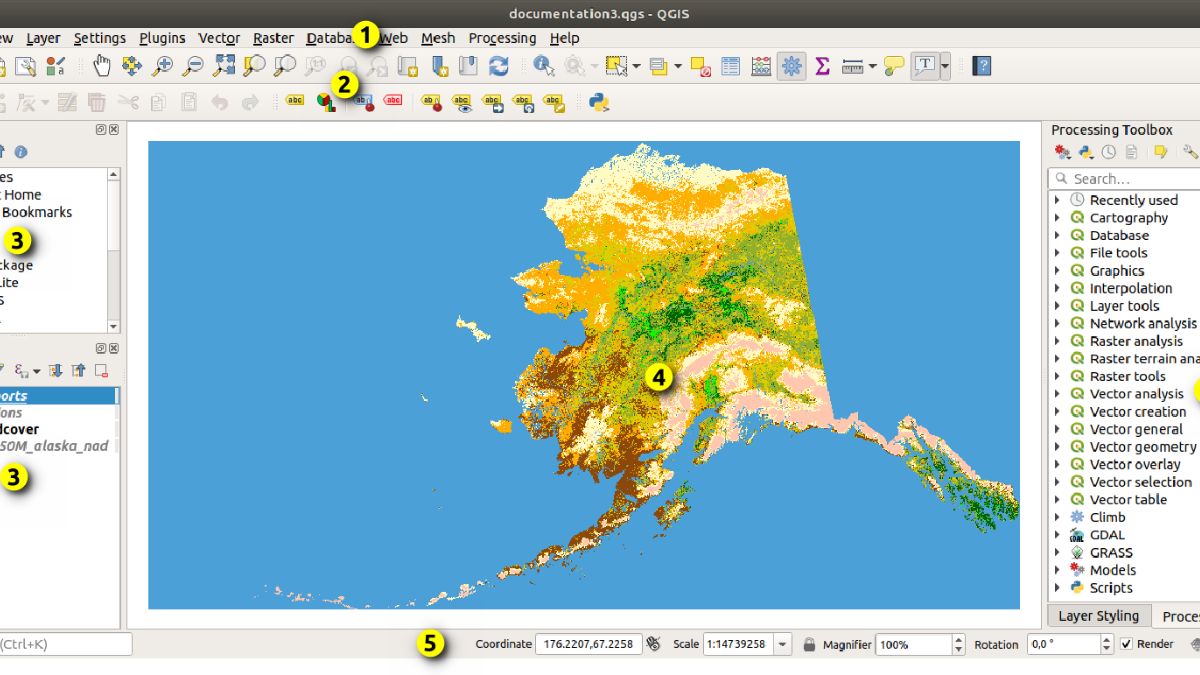
Task: Click the Zoom Full extent icon
Action: click(x=224, y=66)
